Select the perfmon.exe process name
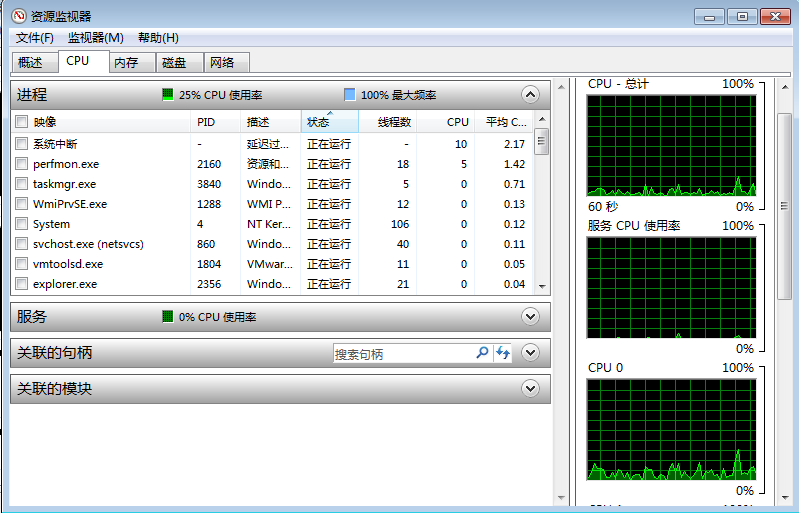The image size is (799, 513). coord(66,164)
